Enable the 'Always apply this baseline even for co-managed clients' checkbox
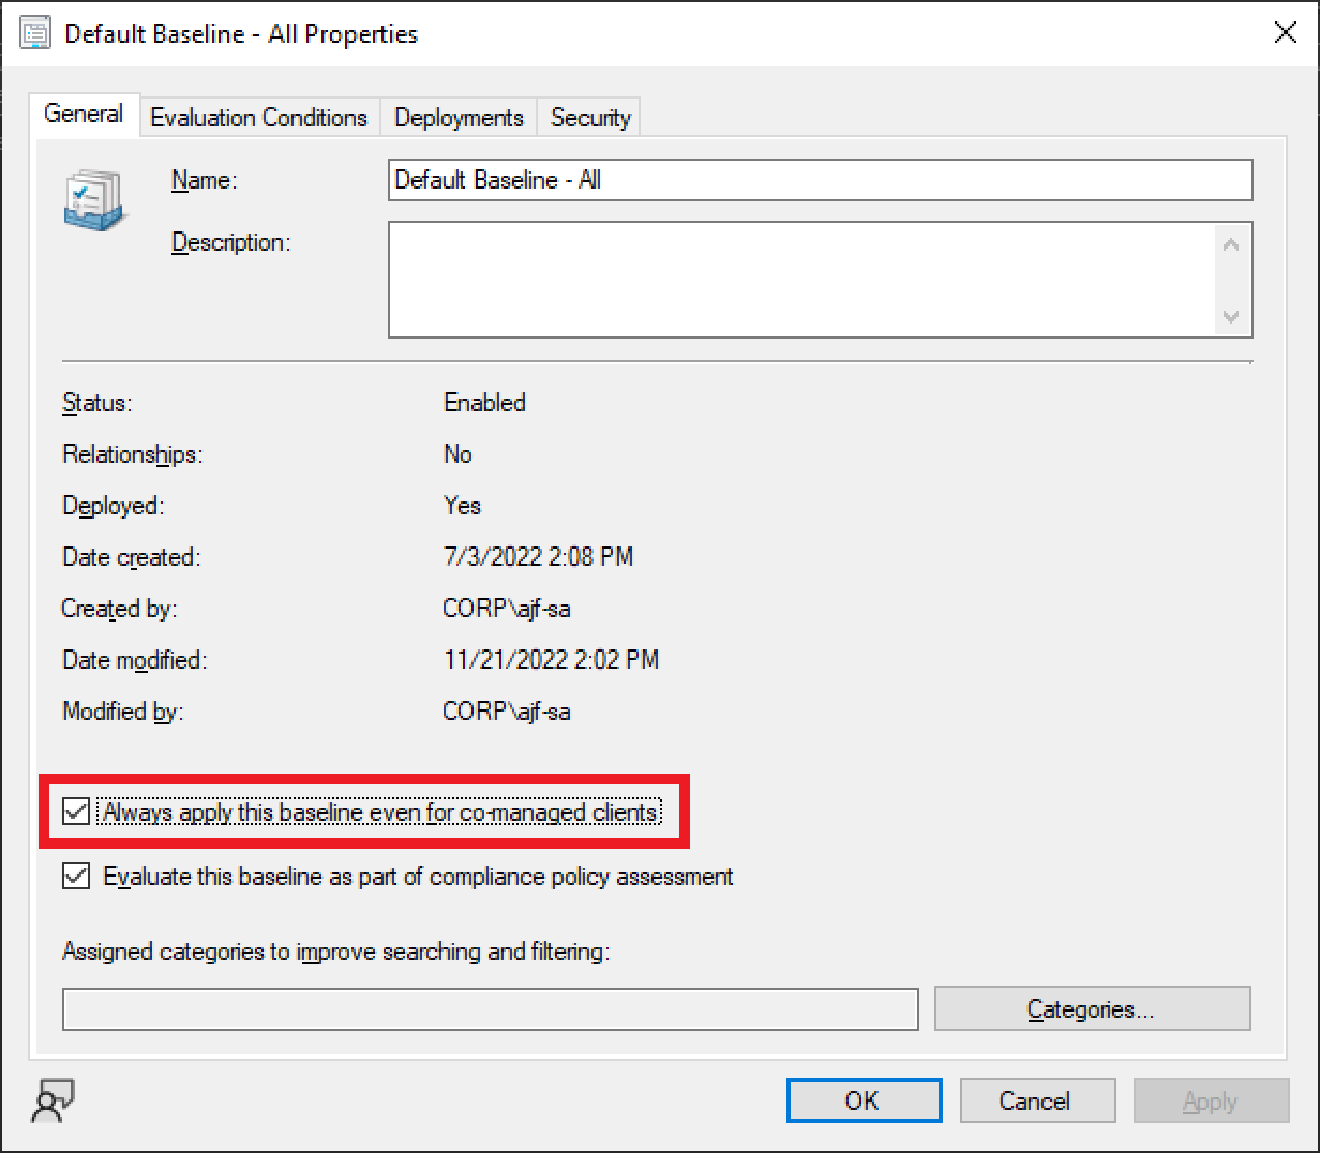The image size is (1320, 1153). coord(76,812)
